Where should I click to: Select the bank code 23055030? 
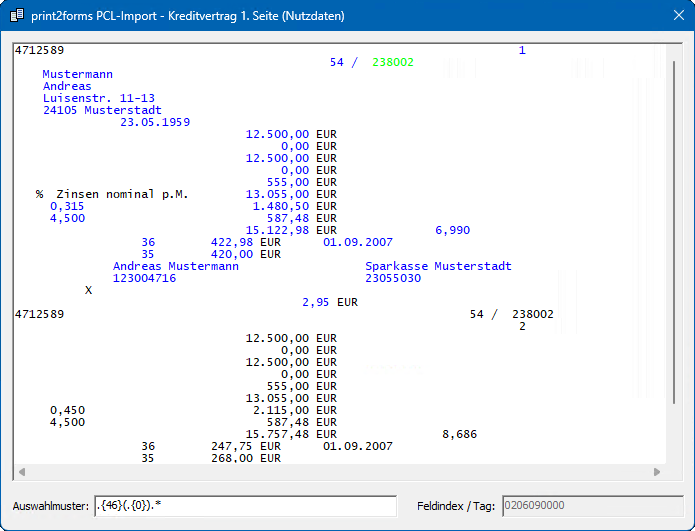point(393,278)
